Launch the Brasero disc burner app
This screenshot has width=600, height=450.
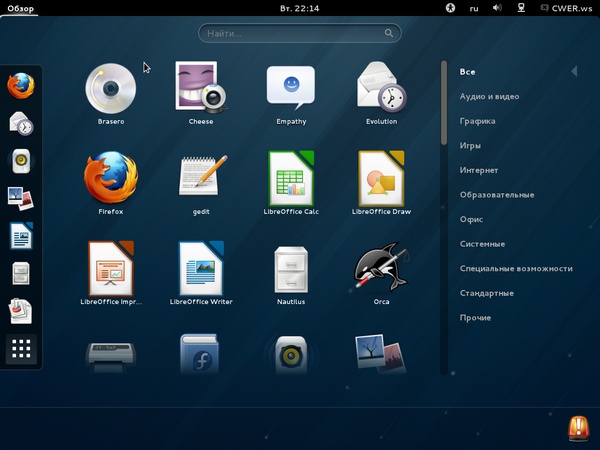[110, 88]
